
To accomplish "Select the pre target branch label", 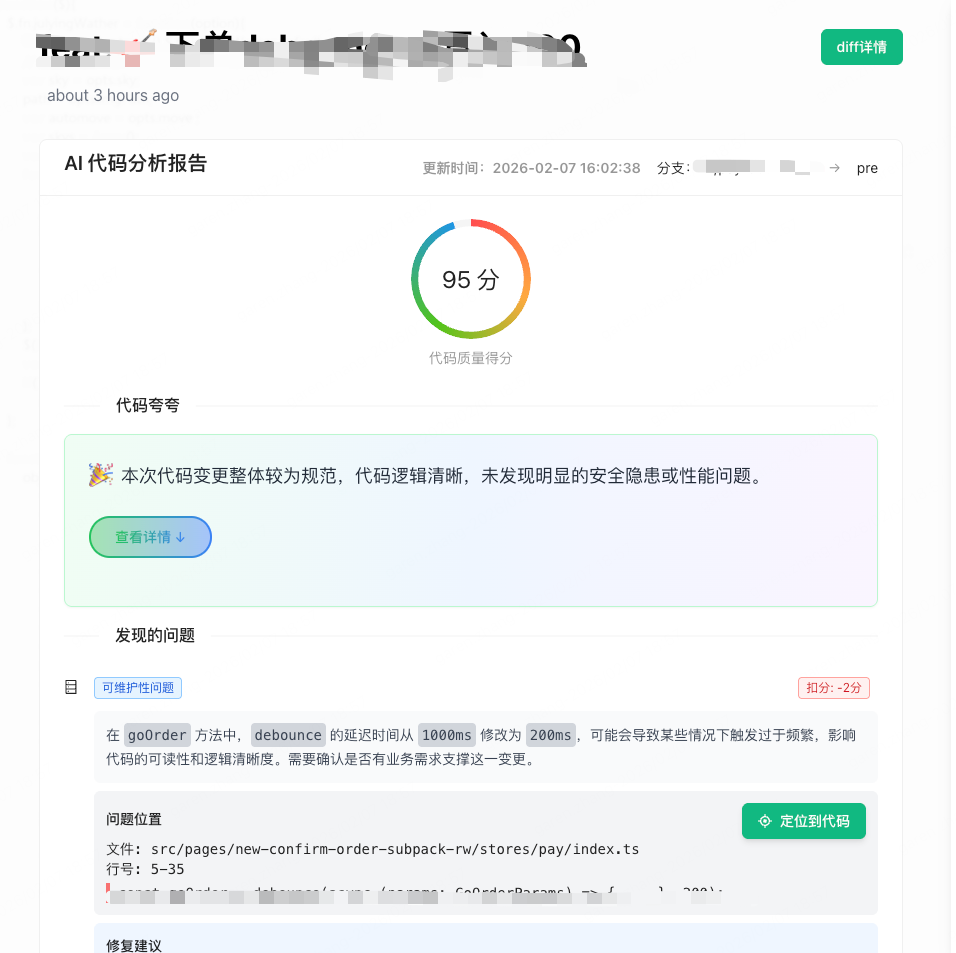I will [x=867, y=168].
